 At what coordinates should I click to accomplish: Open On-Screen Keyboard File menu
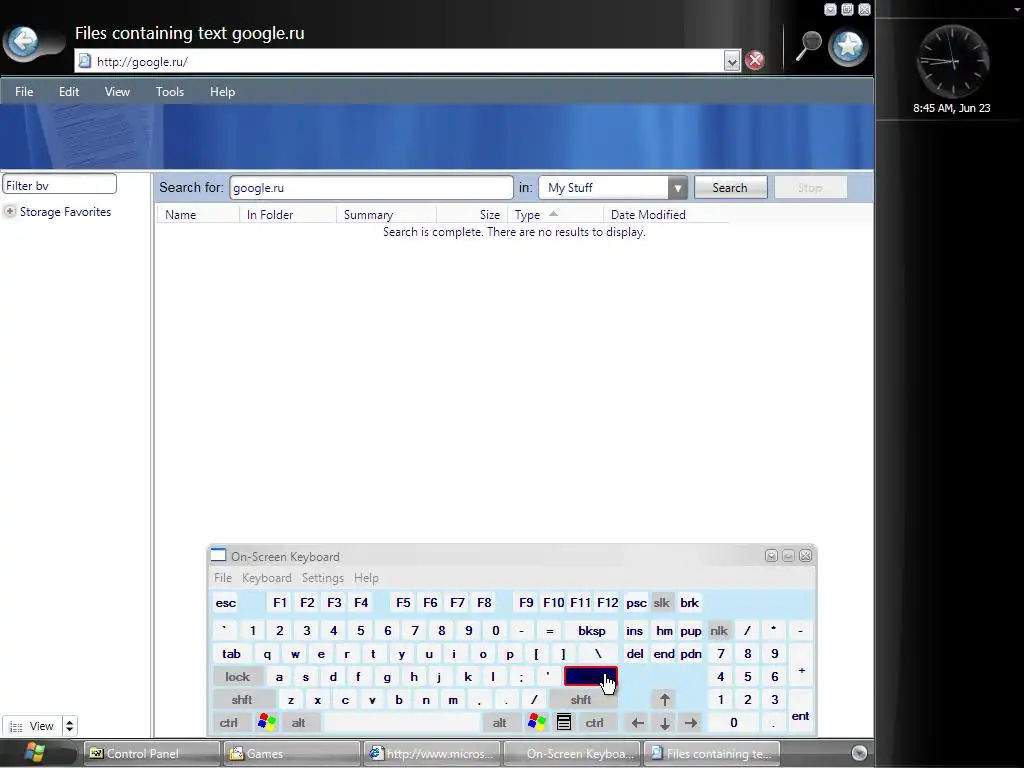pos(223,578)
